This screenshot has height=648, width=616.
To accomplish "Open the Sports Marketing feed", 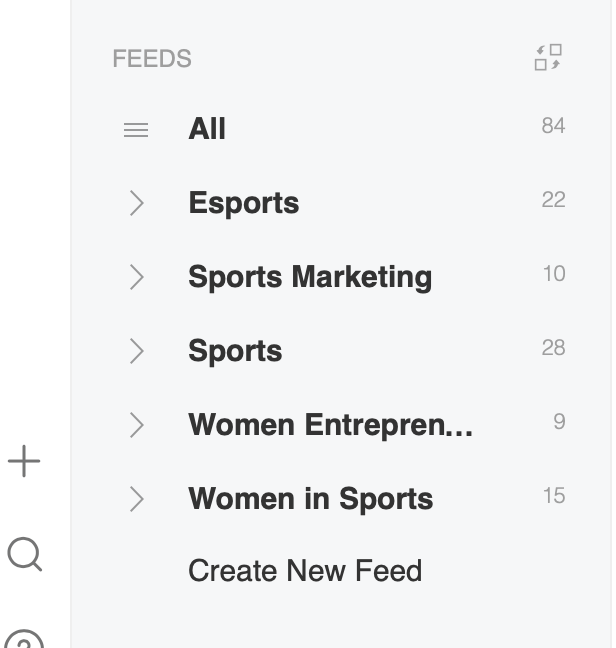I will click(310, 277).
